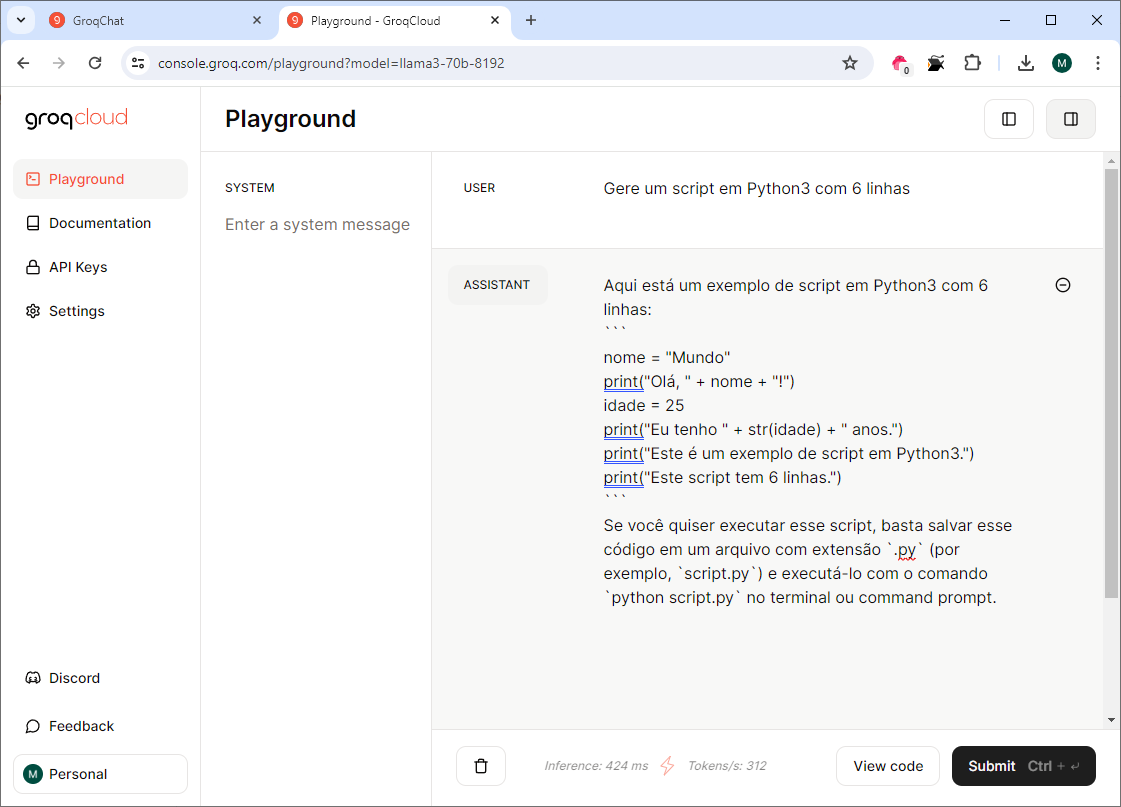The height and width of the screenshot is (807, 1121).
Task: Click the code line 'idade = 25'
Action: [x=643, y=405]
